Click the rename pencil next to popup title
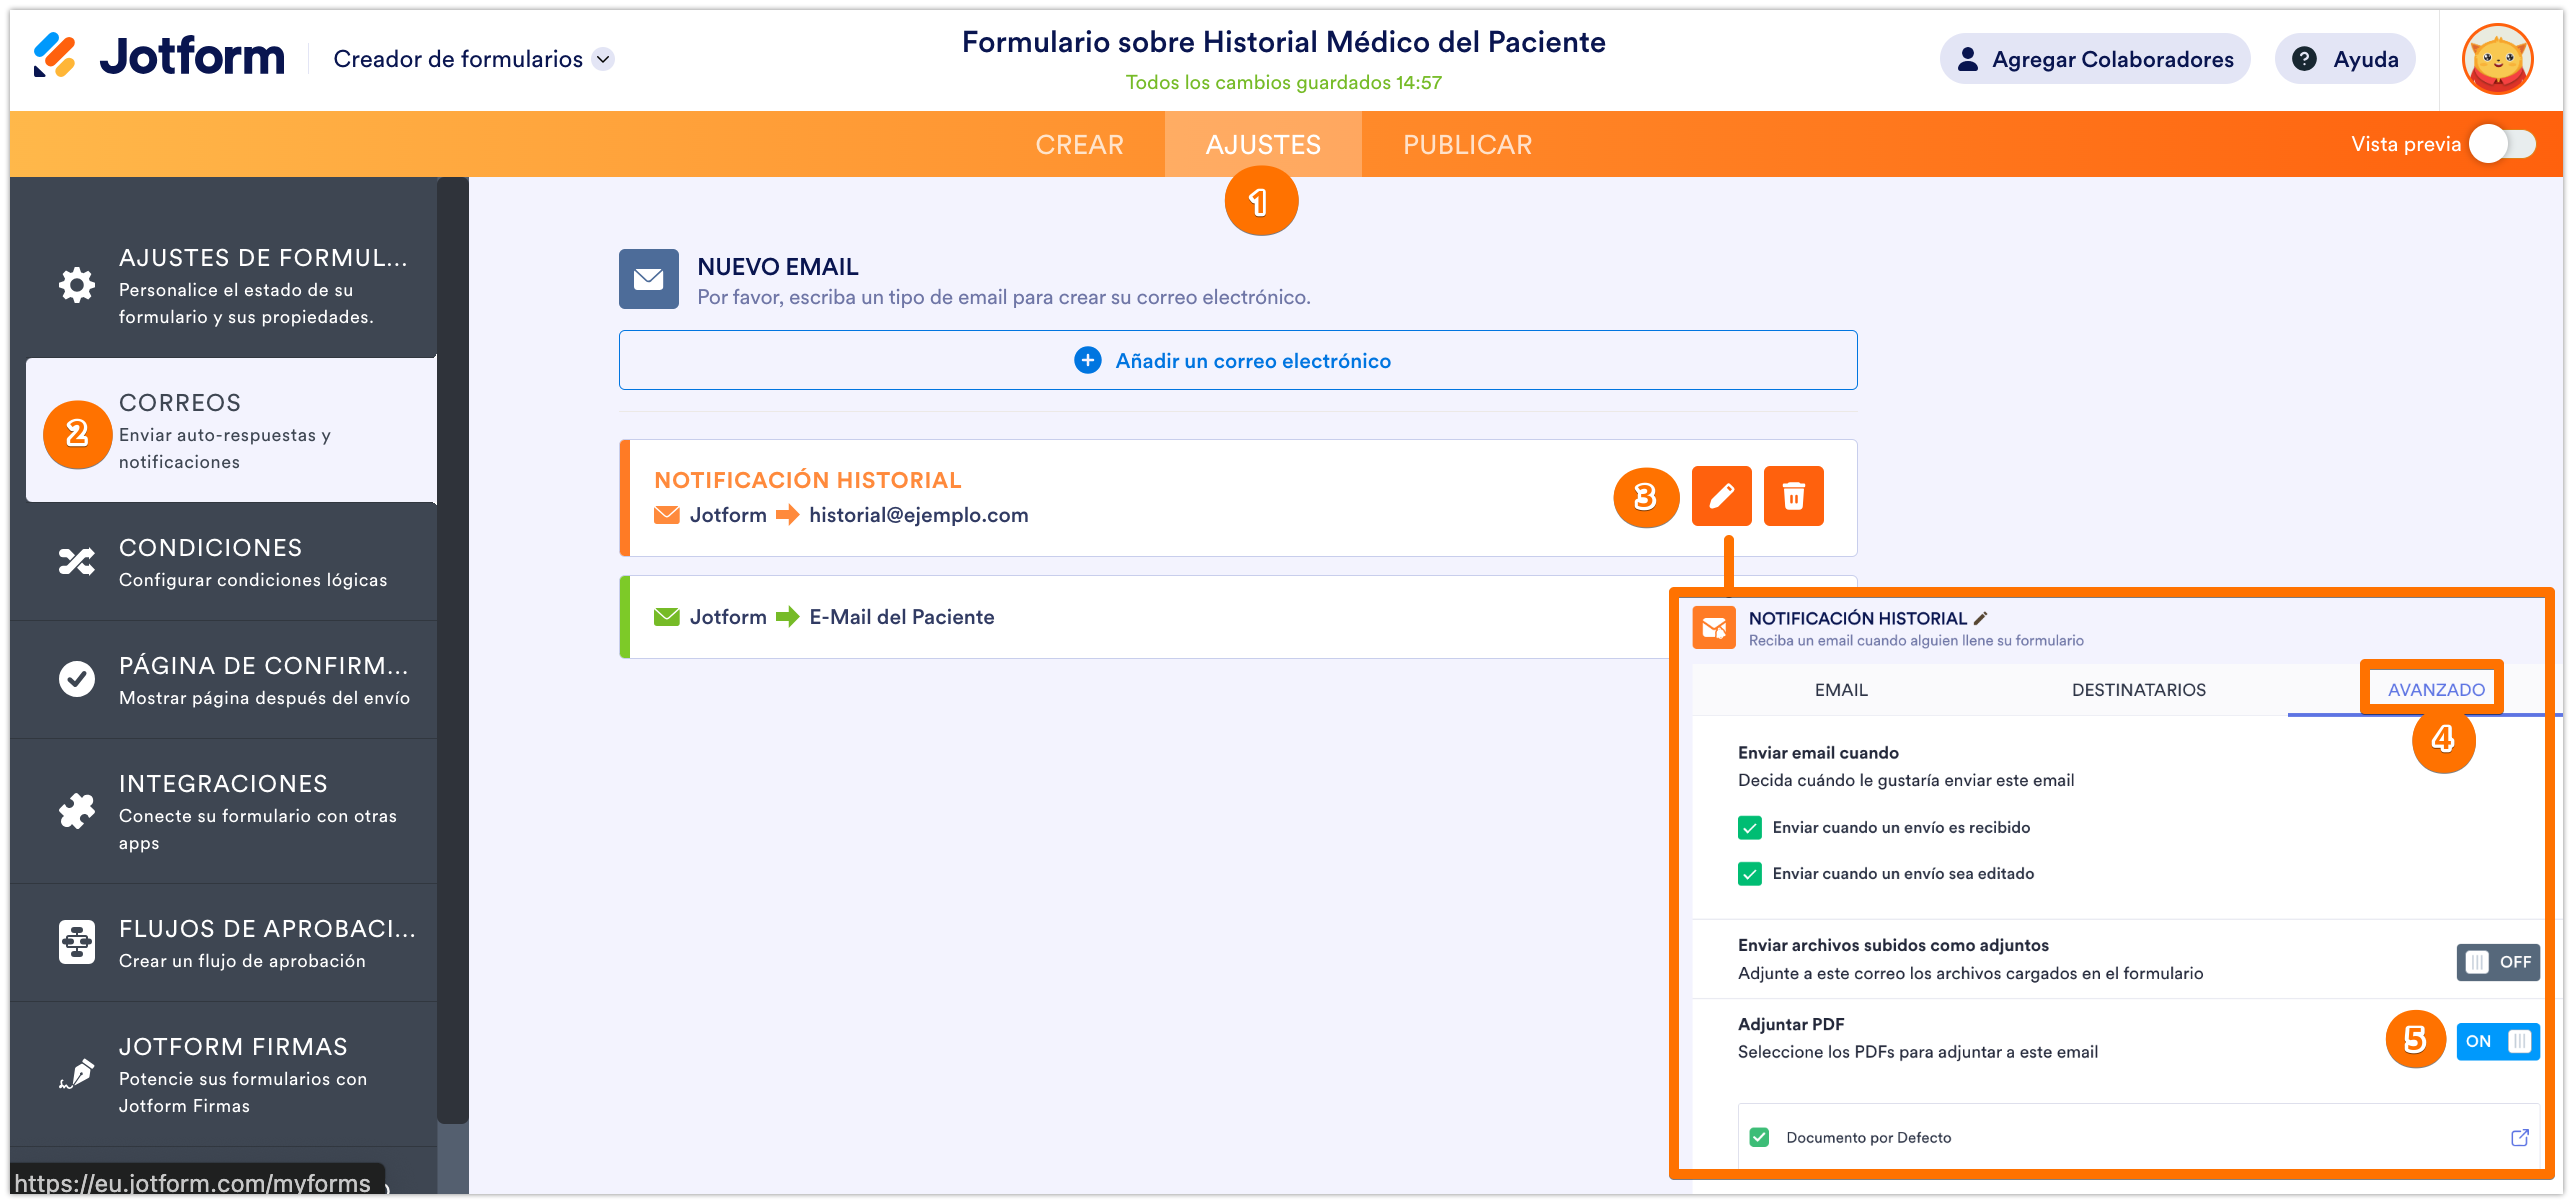2573x1204 pixels. click(1981, 618)
